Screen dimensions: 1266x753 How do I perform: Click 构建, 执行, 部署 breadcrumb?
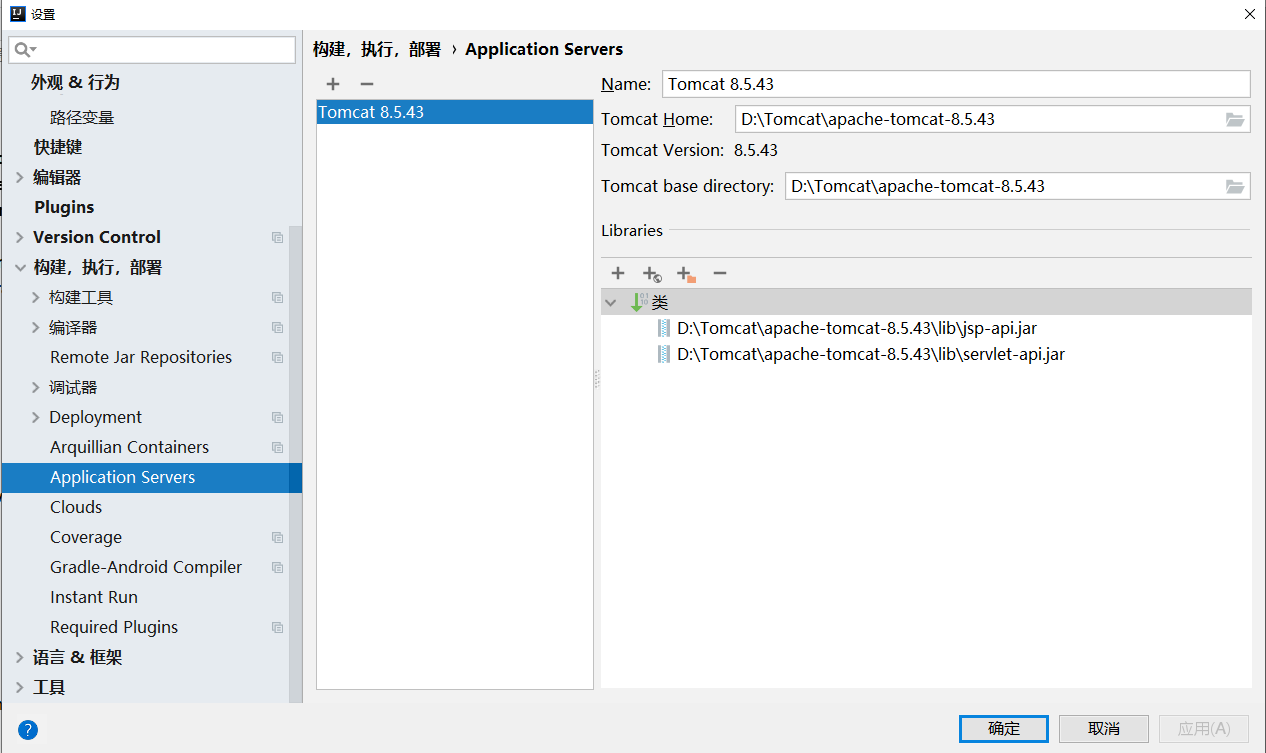[x=377, y=49]
